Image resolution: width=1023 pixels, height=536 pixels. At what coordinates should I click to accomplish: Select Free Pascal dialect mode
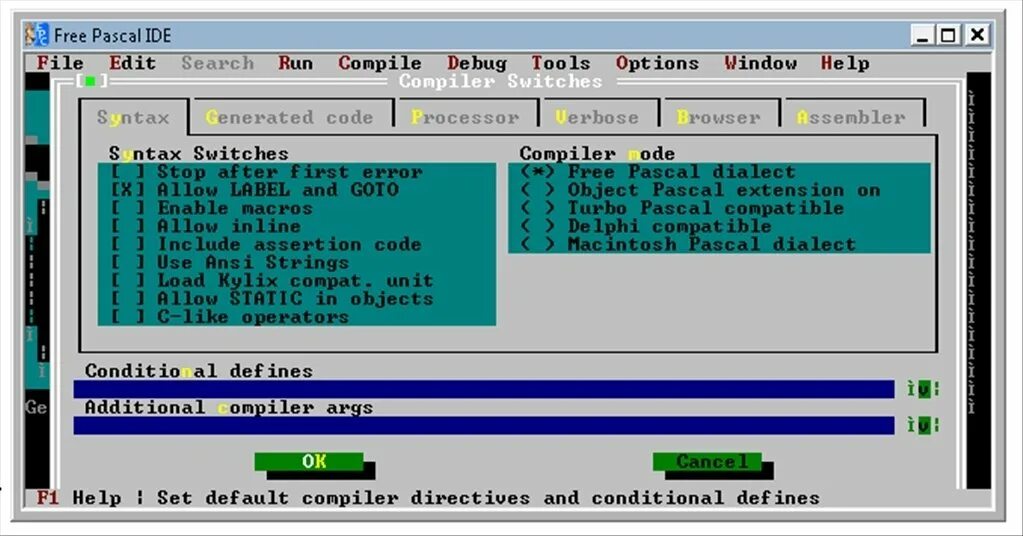[658, 172]
